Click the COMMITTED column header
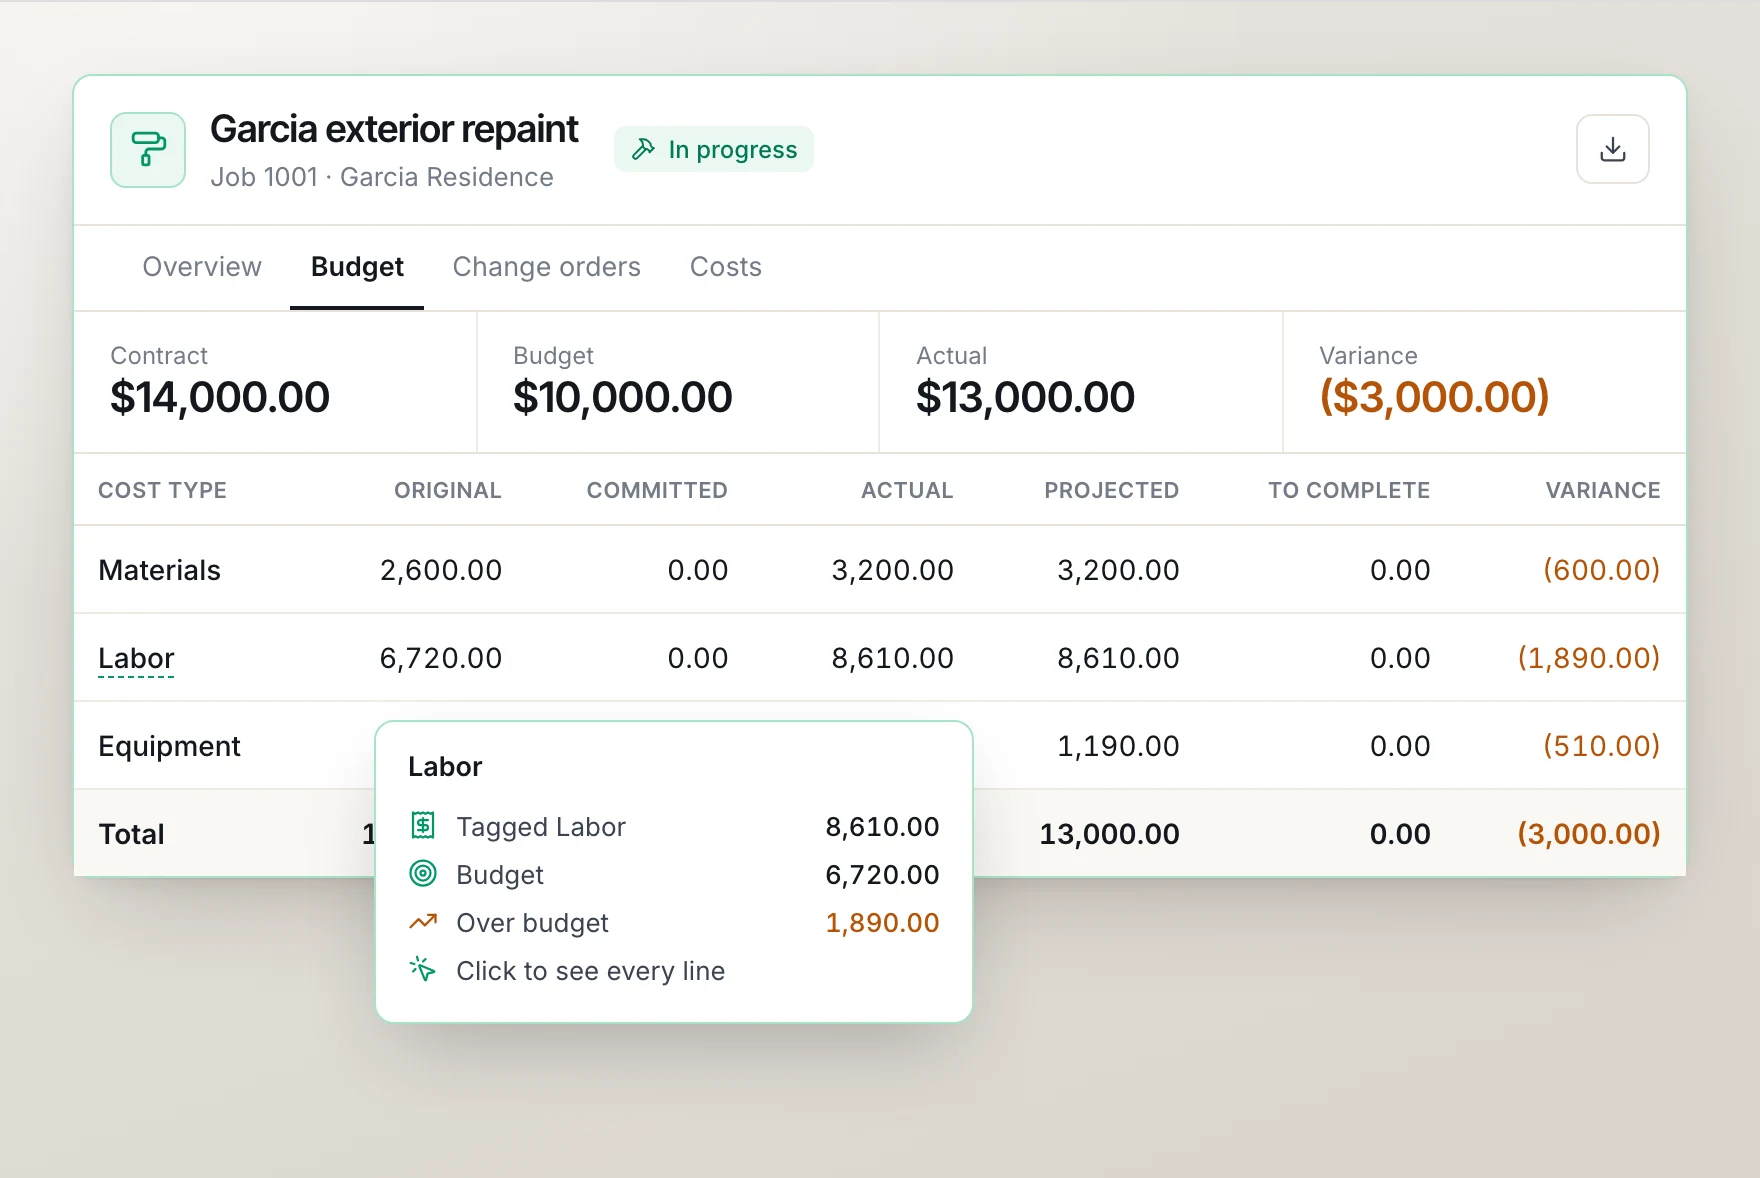This screenshot has width=1760, height=1178. (x=657, y=490)
